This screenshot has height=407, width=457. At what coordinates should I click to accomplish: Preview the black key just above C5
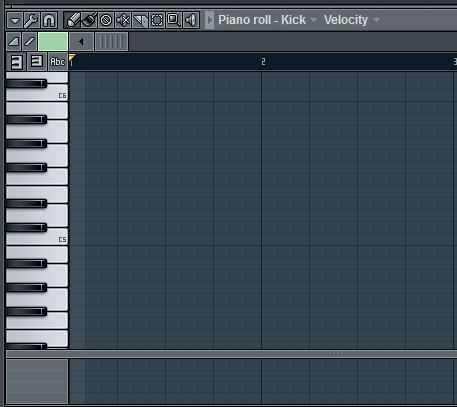click(26, 228)
